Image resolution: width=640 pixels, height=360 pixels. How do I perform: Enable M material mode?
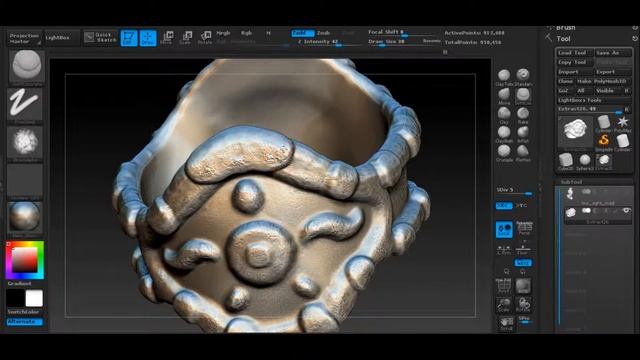pos(268,33)
